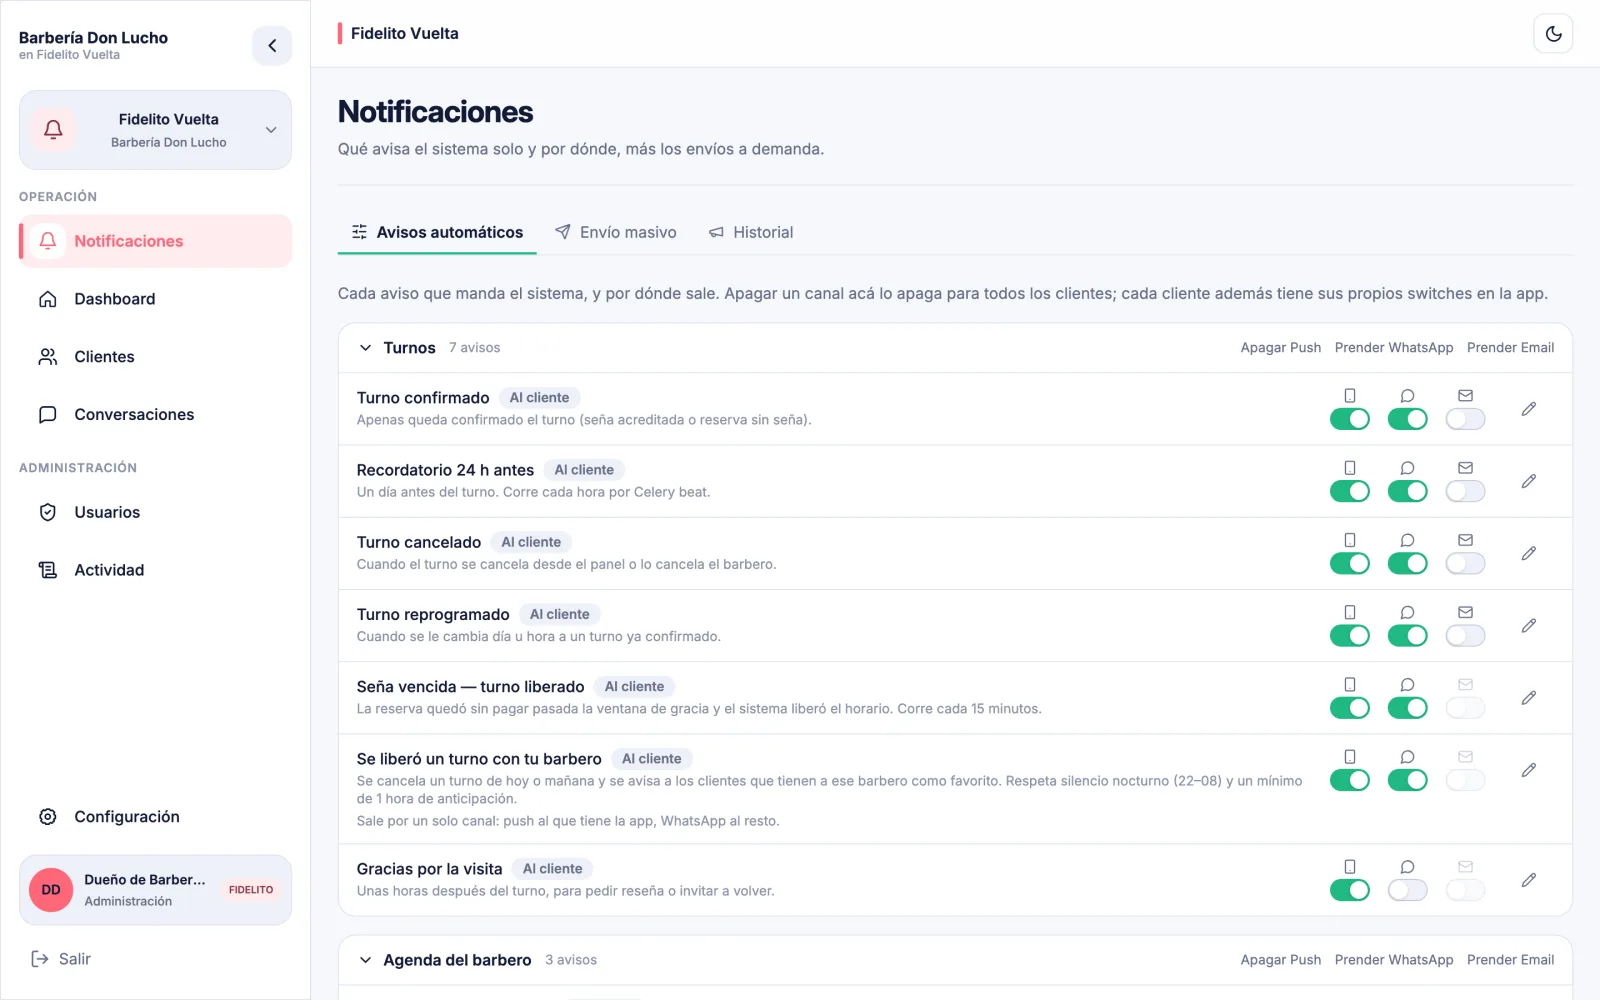
Task: Click Prender Email in the Turnos header
Action: [x=1510, y=348]
